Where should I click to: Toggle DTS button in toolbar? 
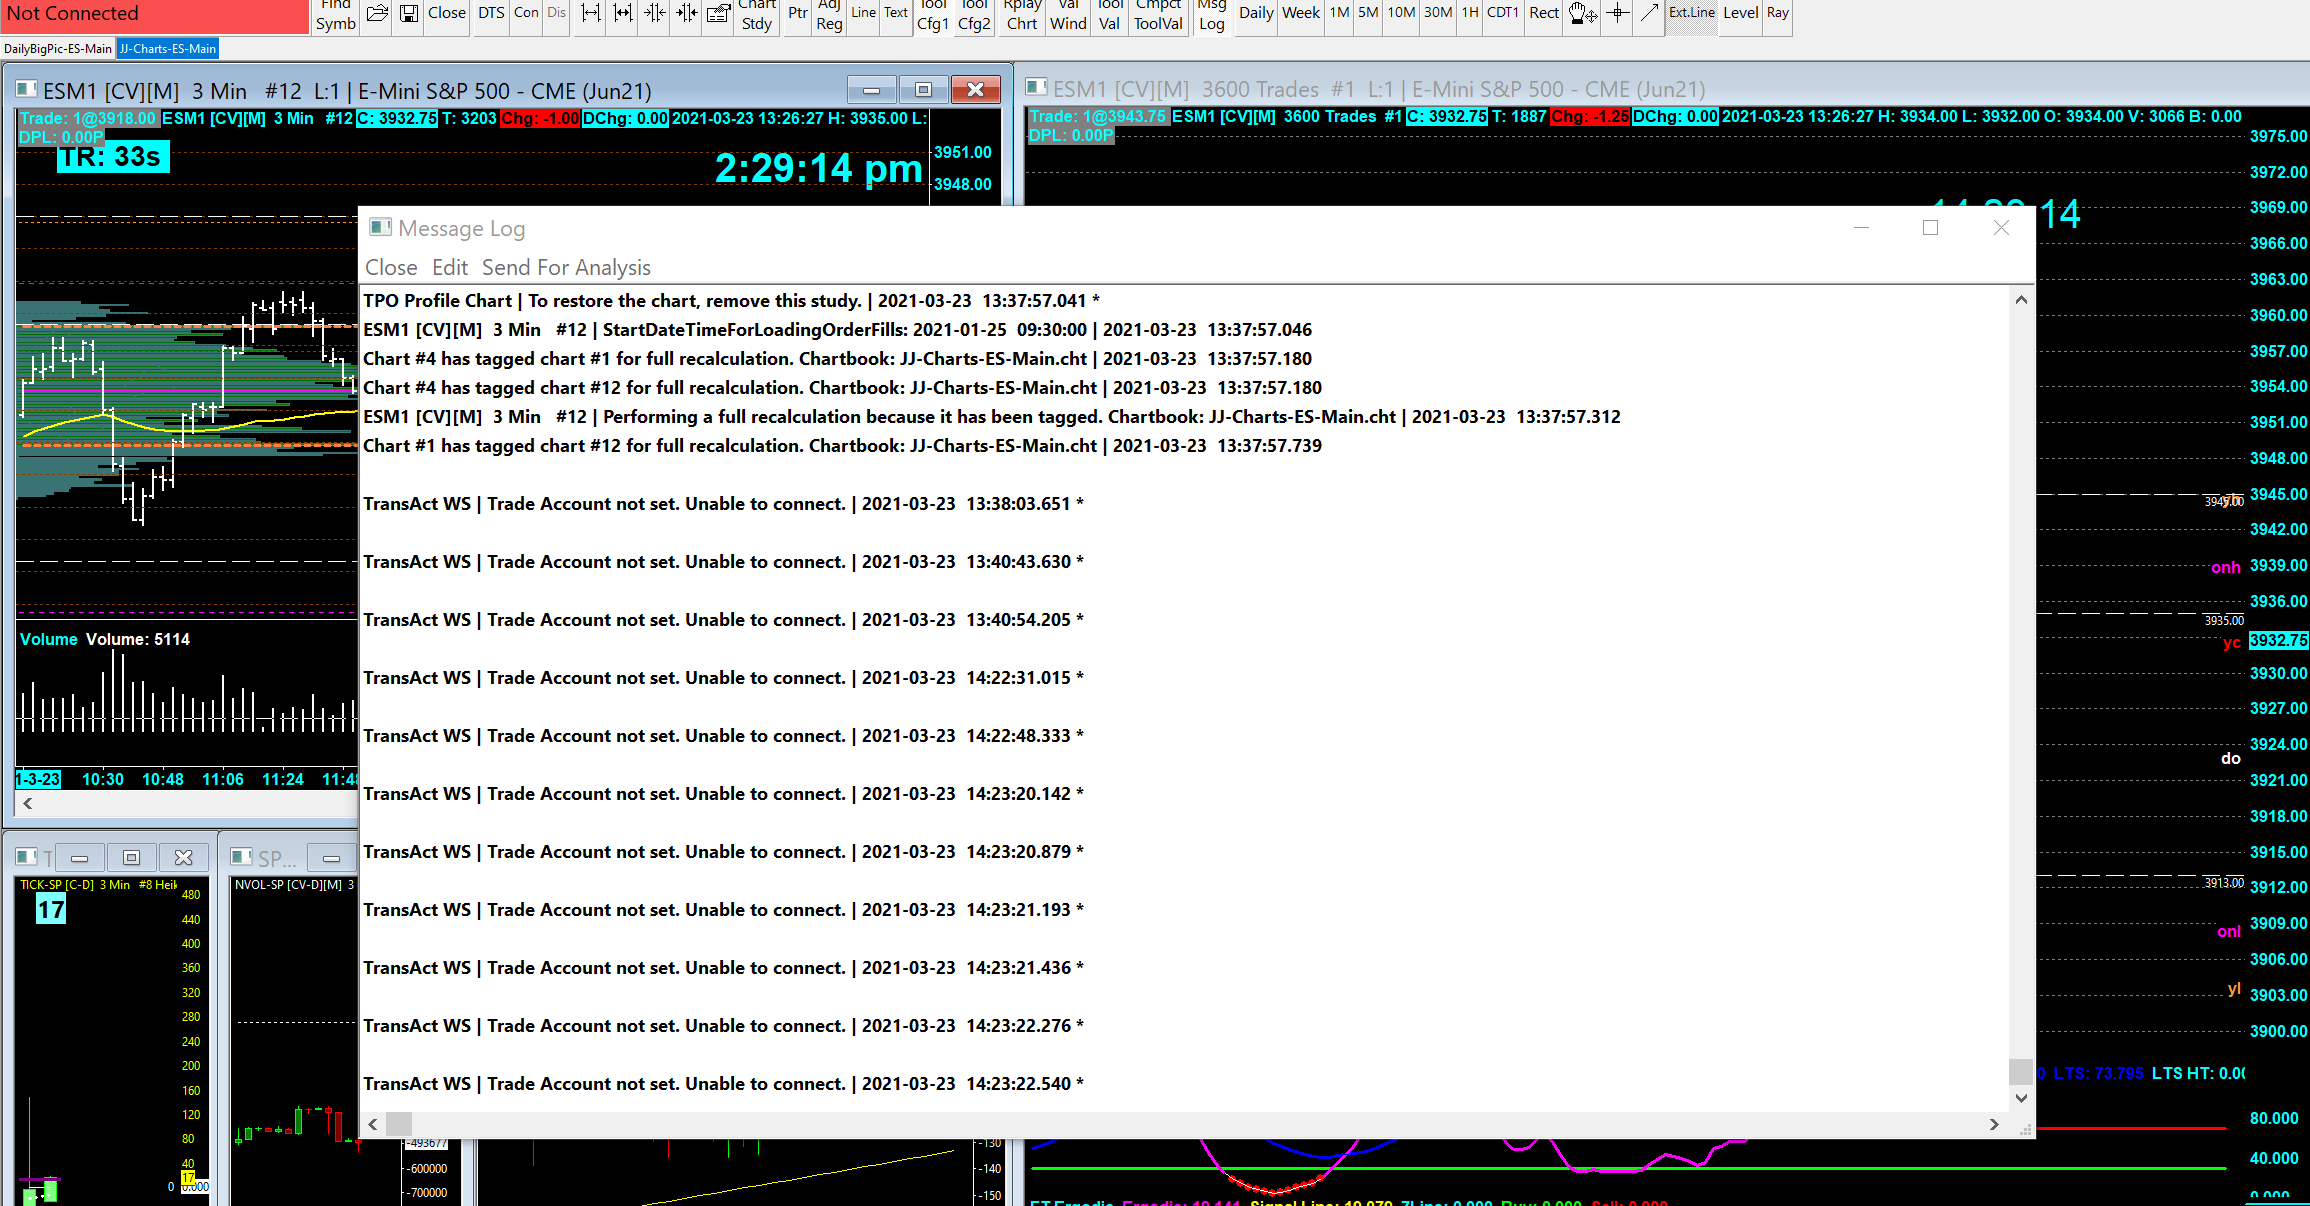click(x=491, y=13)
